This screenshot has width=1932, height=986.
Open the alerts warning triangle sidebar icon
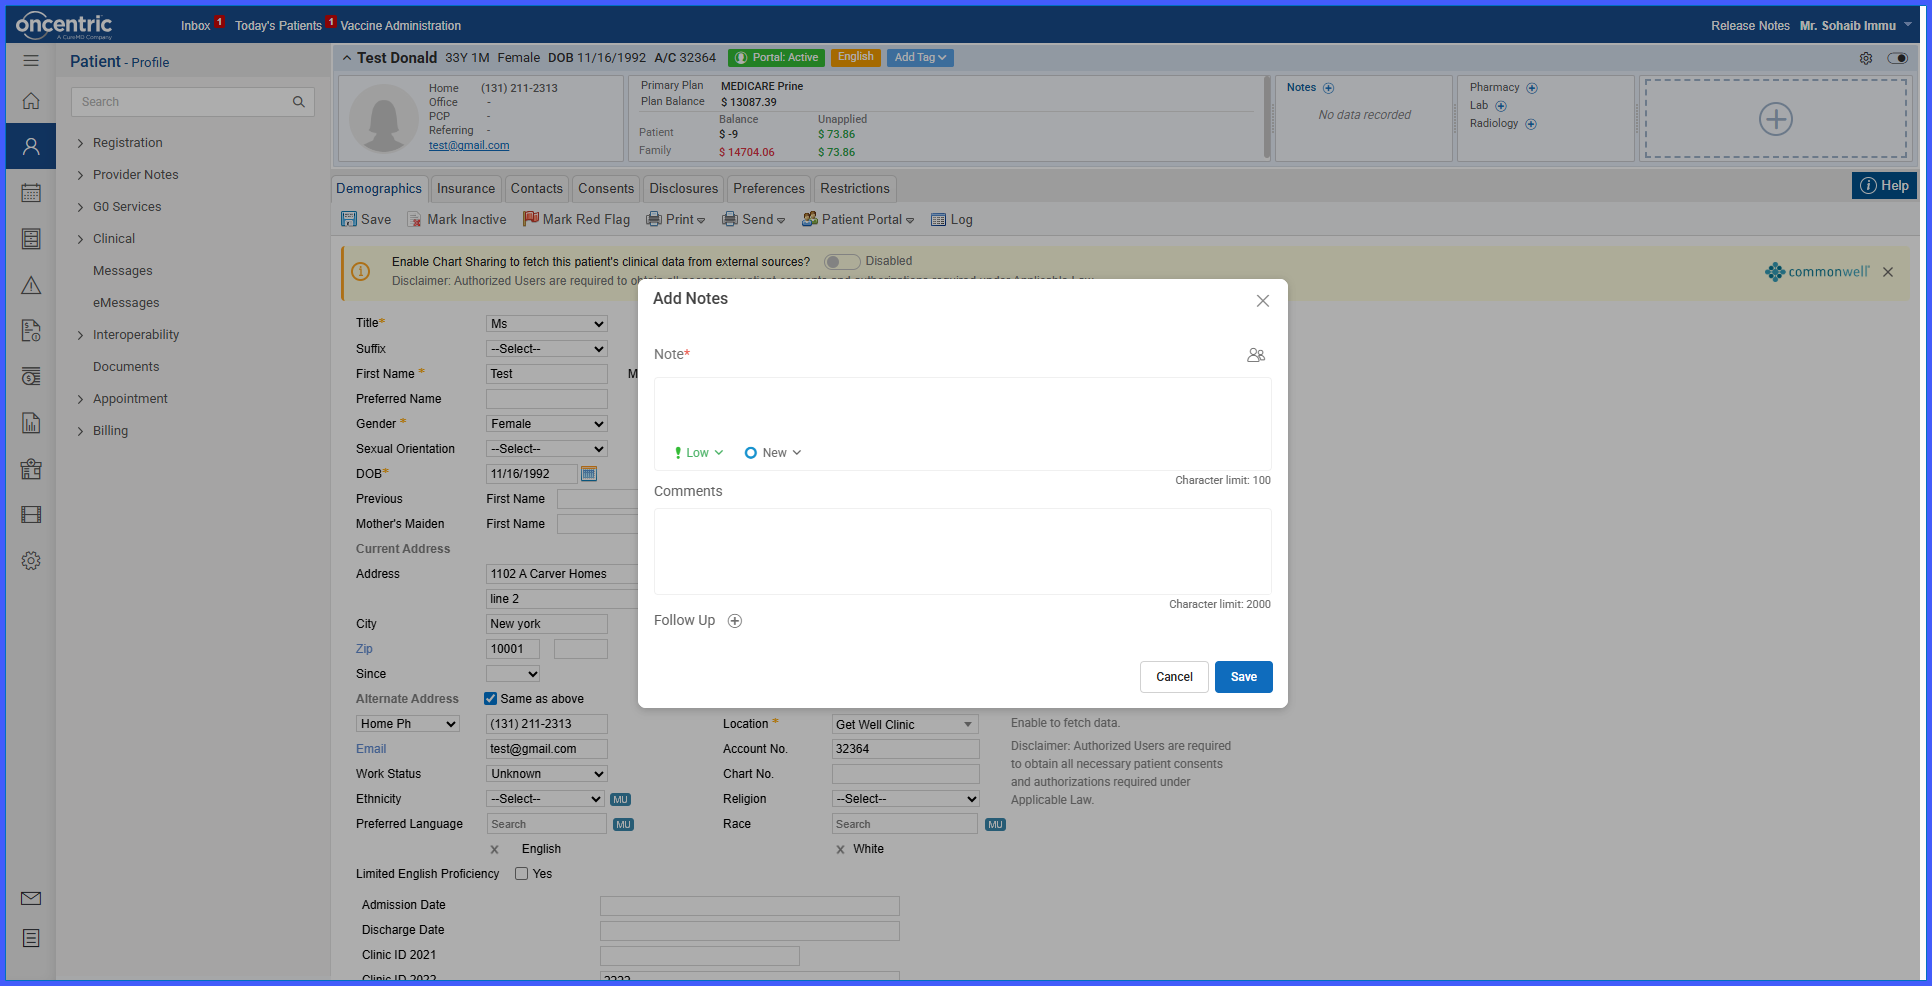pyautogui.click(x=31, y=286)
